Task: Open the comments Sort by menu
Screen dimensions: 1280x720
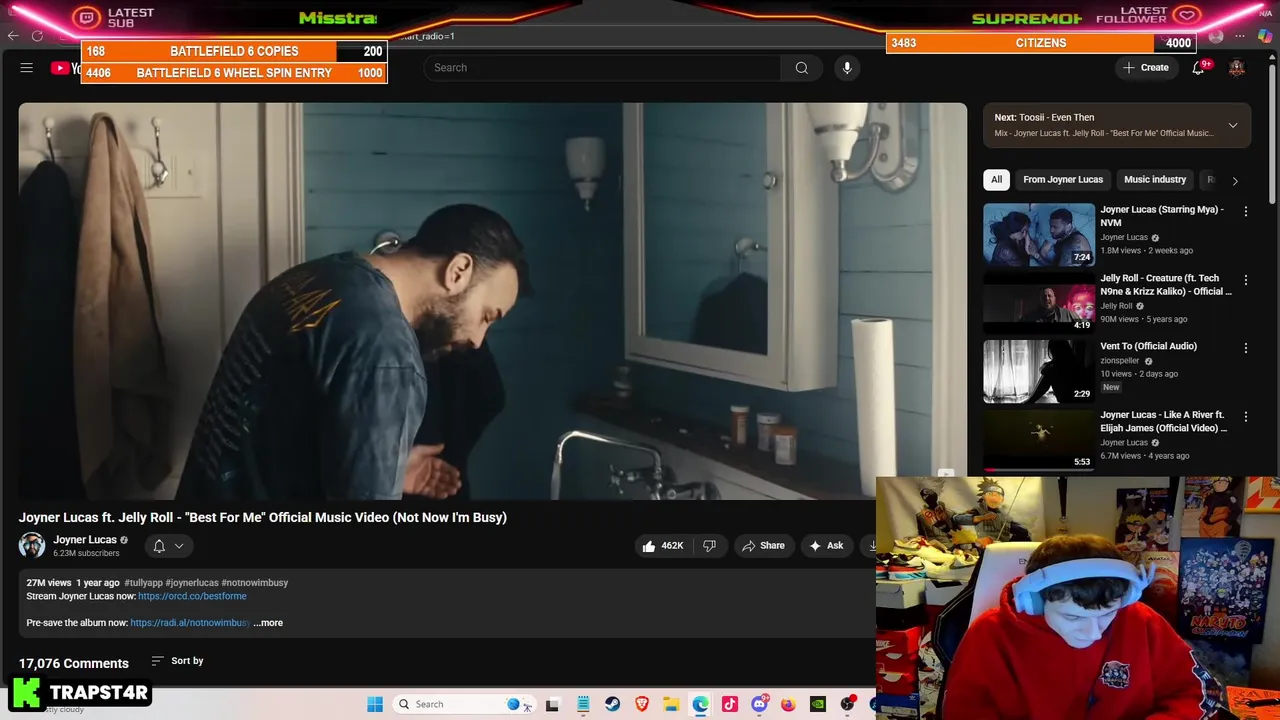Action: coord(177,661)
